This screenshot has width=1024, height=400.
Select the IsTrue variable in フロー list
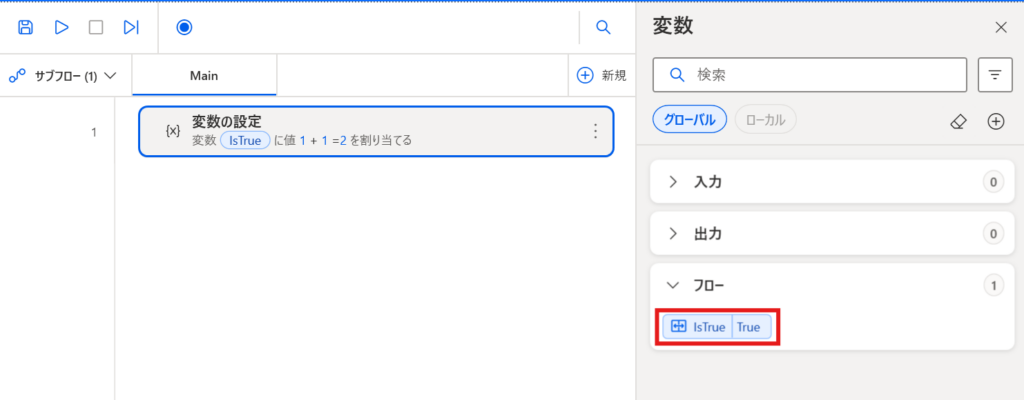point(717,327)
